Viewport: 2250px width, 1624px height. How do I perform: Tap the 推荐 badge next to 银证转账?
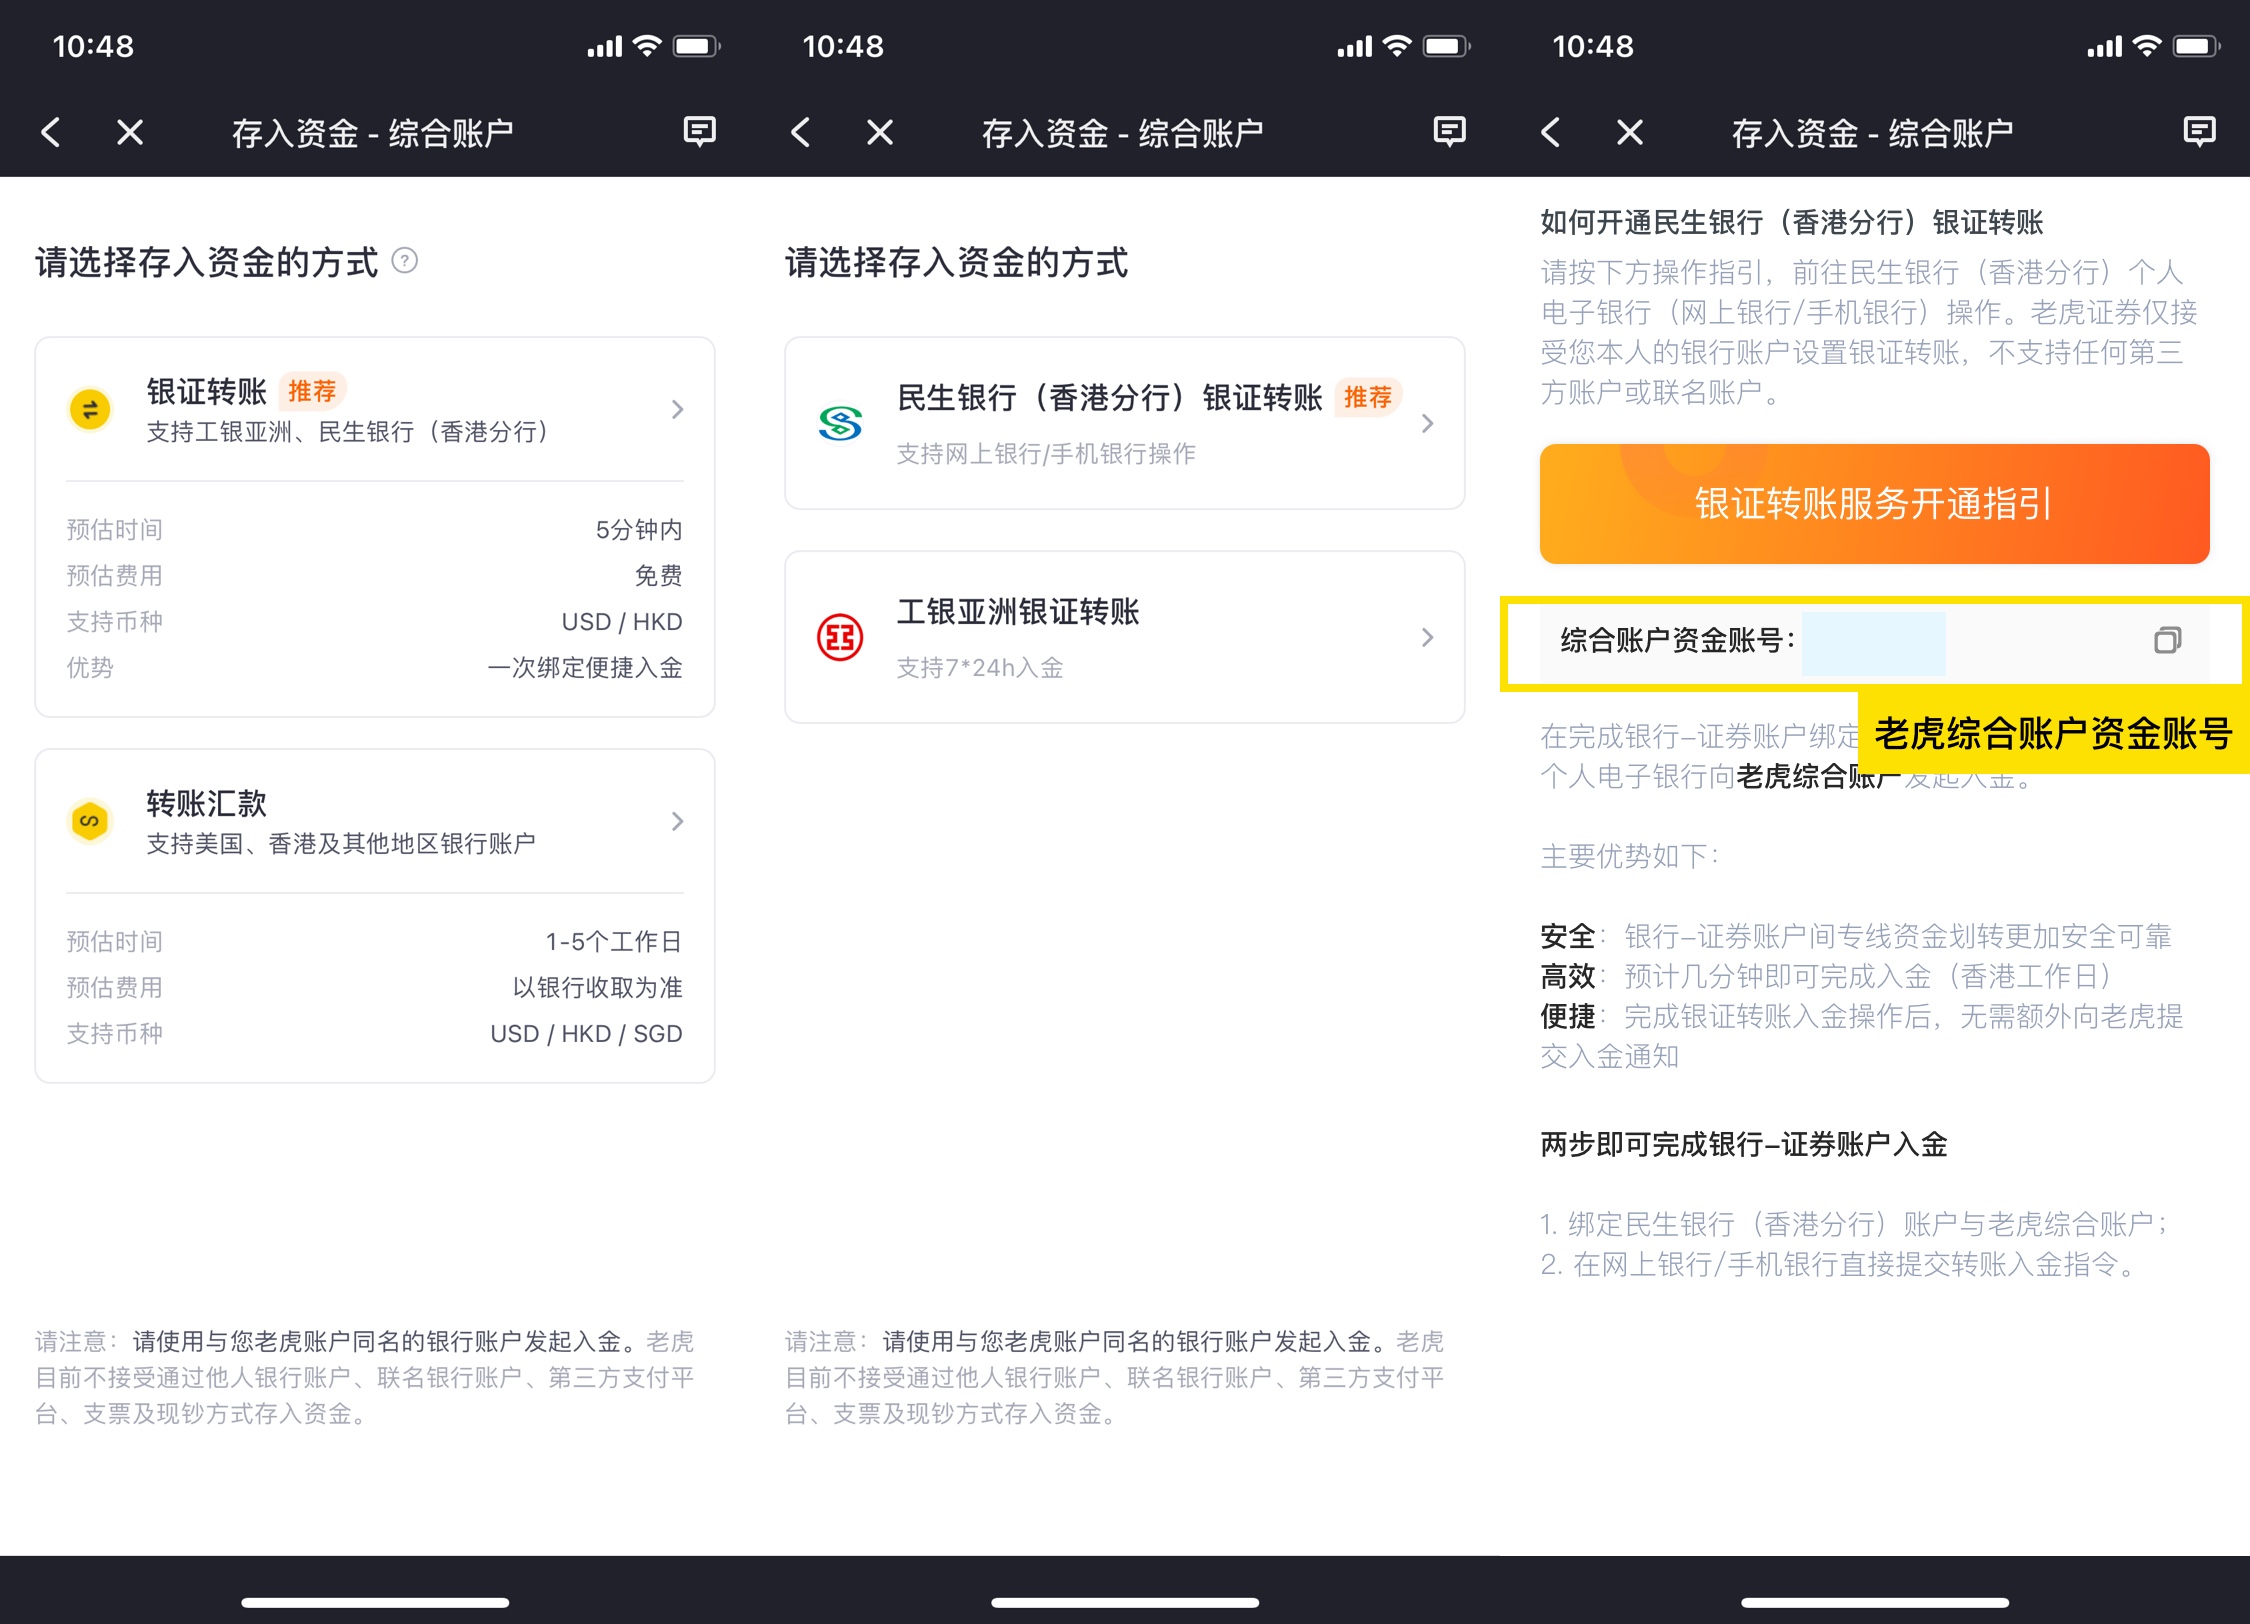[312, 391]
